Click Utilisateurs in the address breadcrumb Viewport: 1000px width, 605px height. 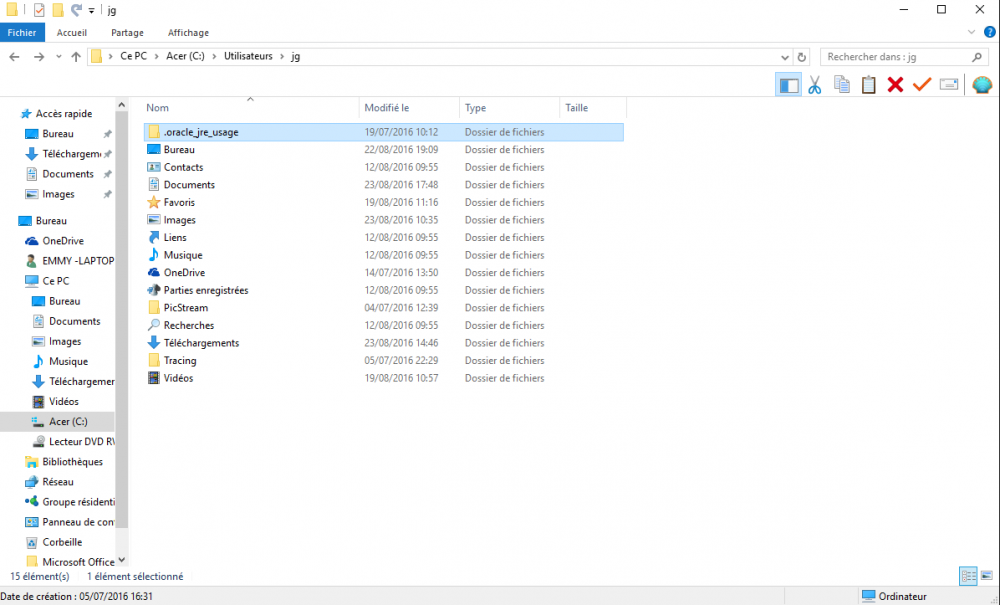[x=248, y=57]
